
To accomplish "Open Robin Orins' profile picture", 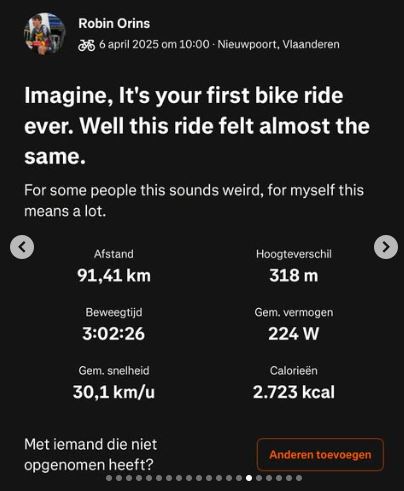I will (44, 33).
